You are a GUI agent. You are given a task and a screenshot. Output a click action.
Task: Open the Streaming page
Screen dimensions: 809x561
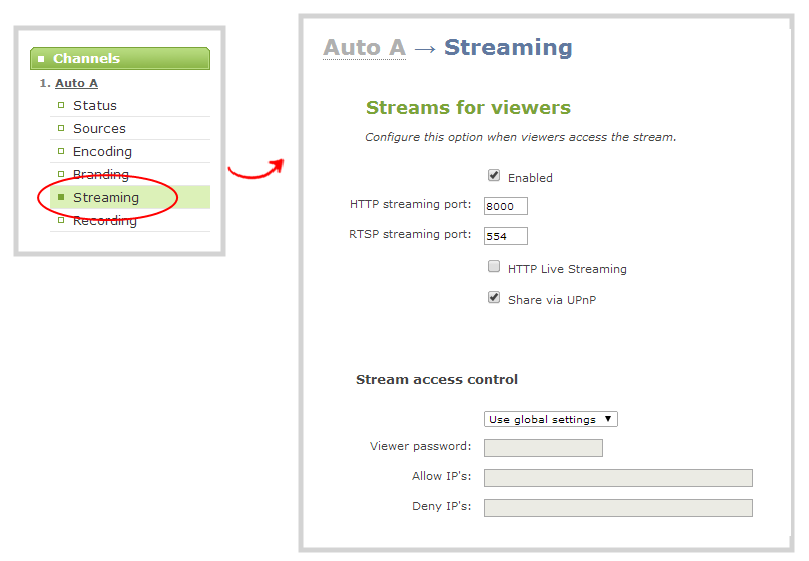click(x=105, y=197)
